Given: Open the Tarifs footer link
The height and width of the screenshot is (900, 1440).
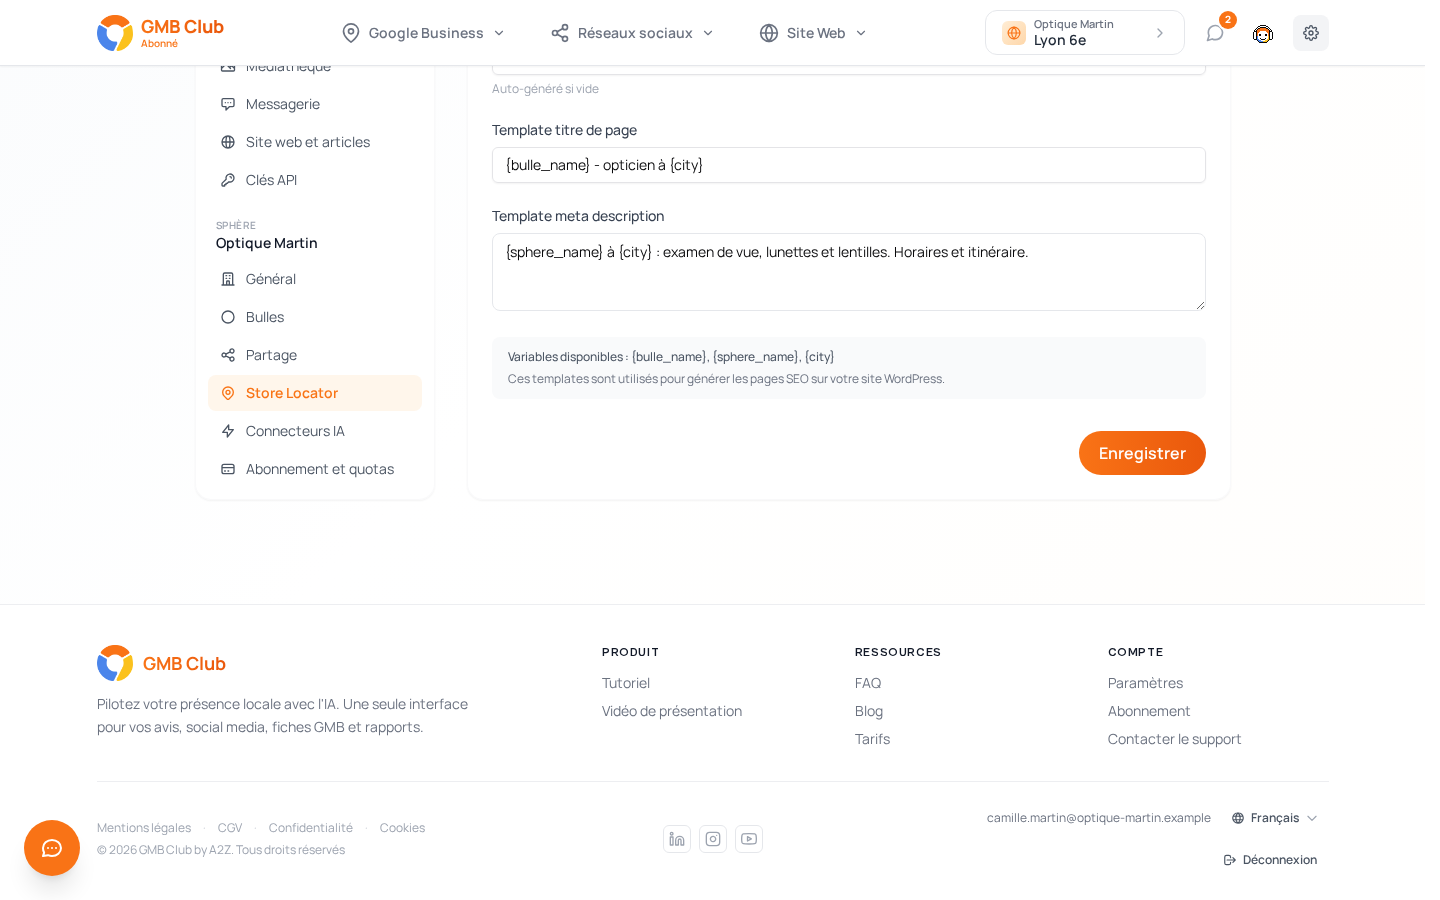Looking at the screenshot, I should pyautogui.click(x=872, y=739).
